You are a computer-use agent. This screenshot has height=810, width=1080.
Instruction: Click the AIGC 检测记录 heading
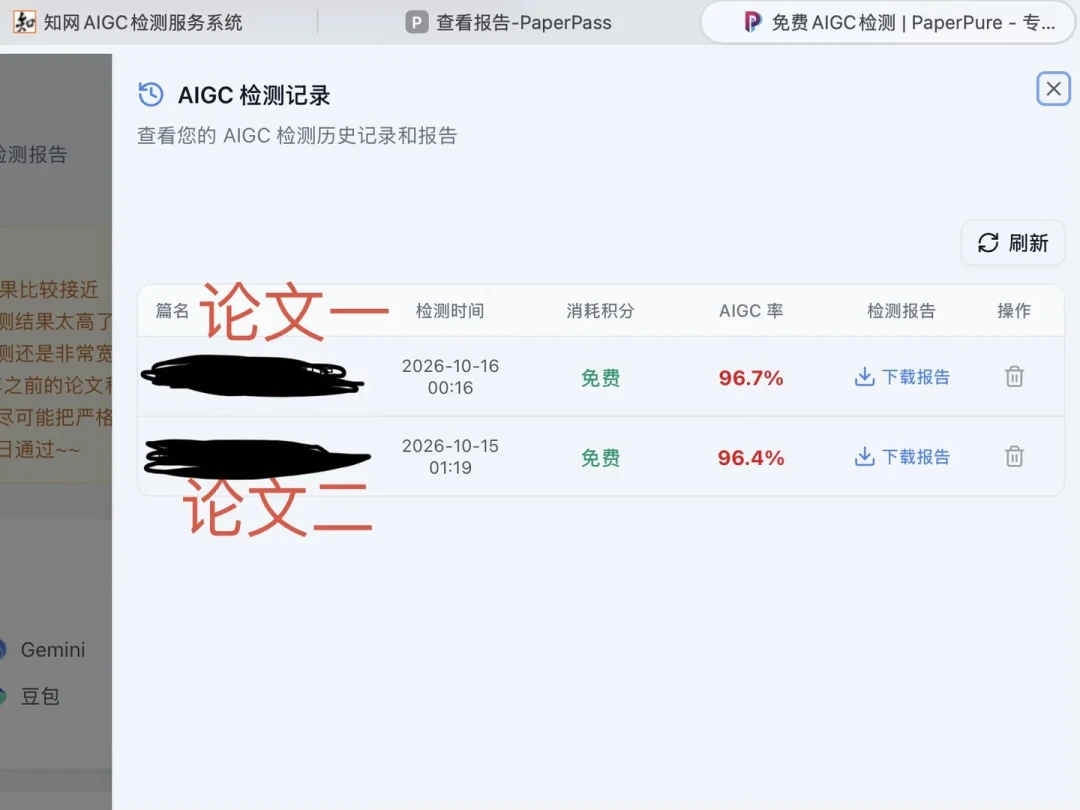(254, 95)
